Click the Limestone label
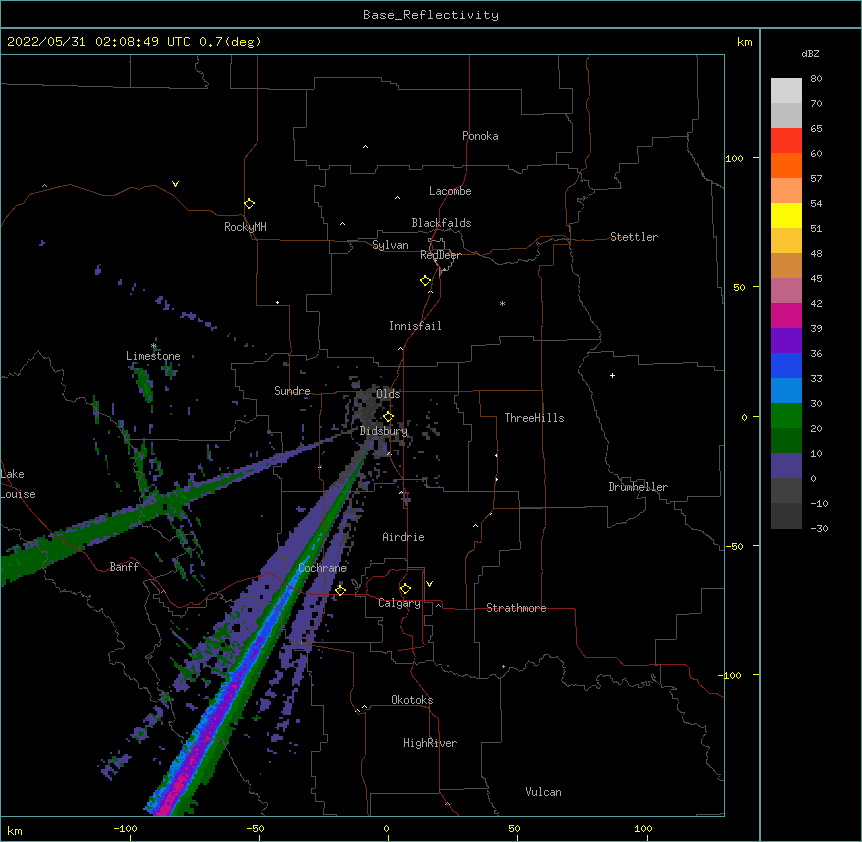This screenshot has height=842, width=862. click(x=153, y=356)
